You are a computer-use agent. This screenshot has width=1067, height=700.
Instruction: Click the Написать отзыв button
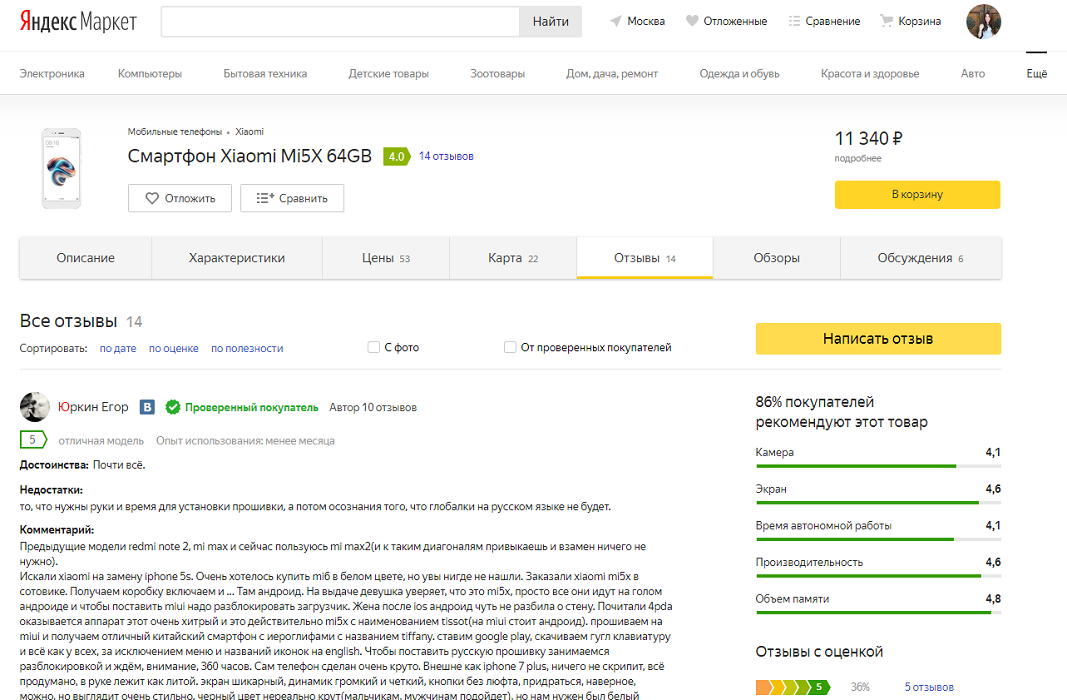pyautogui.click(x=878, y=339)
